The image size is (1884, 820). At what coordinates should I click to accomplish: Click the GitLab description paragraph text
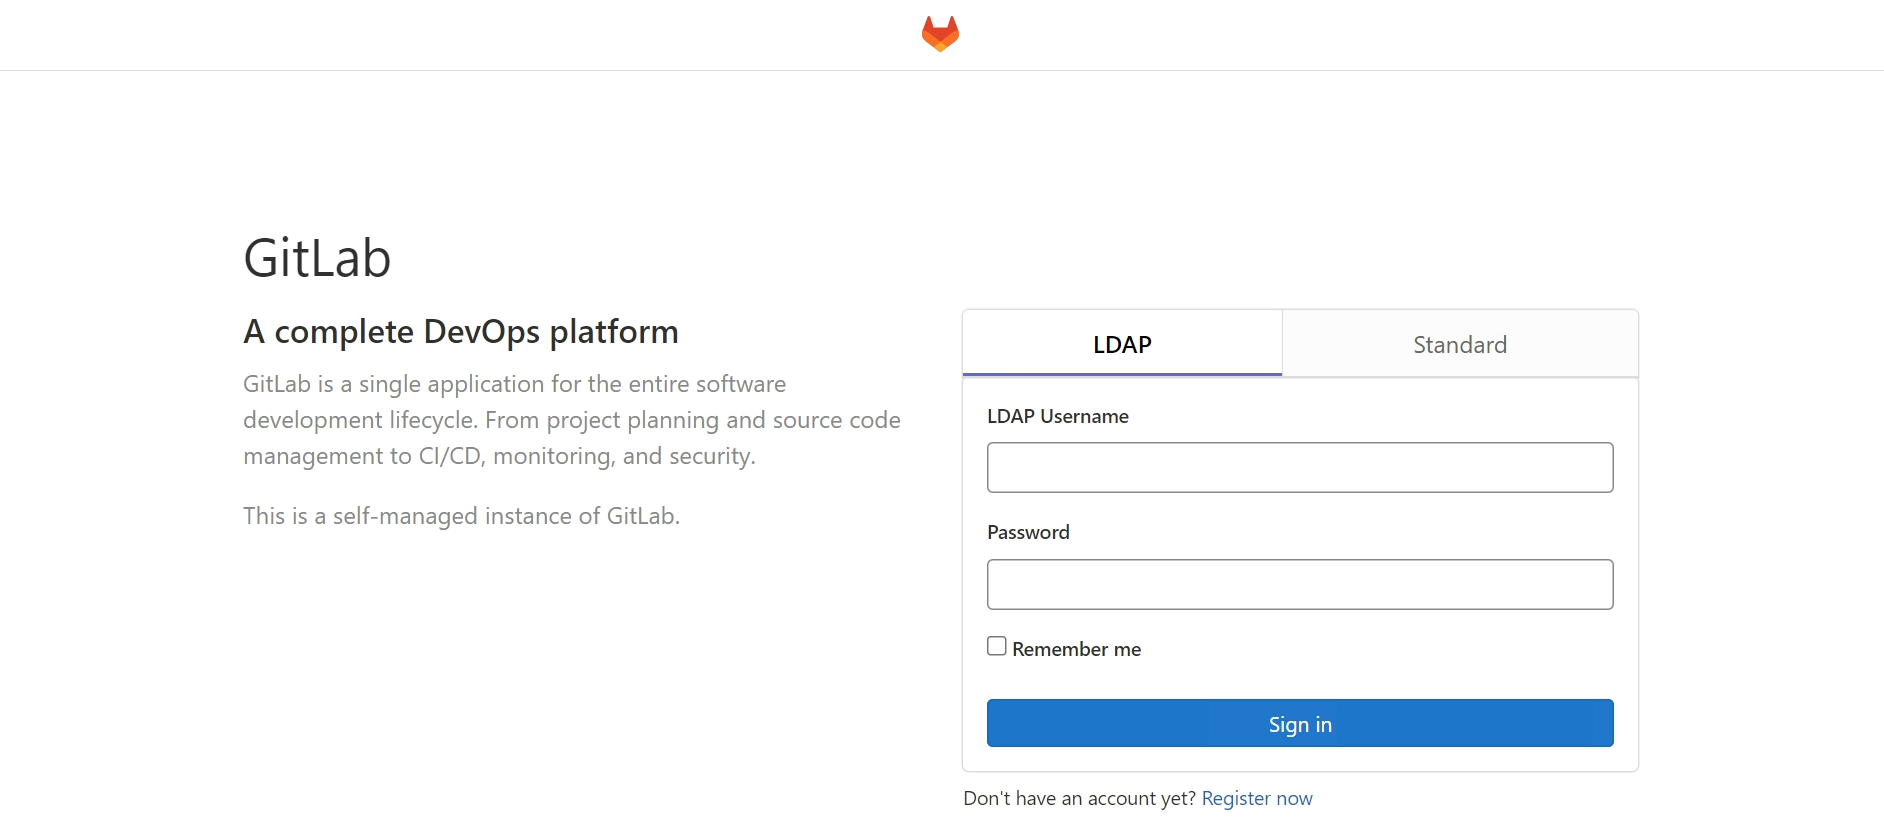572,420
